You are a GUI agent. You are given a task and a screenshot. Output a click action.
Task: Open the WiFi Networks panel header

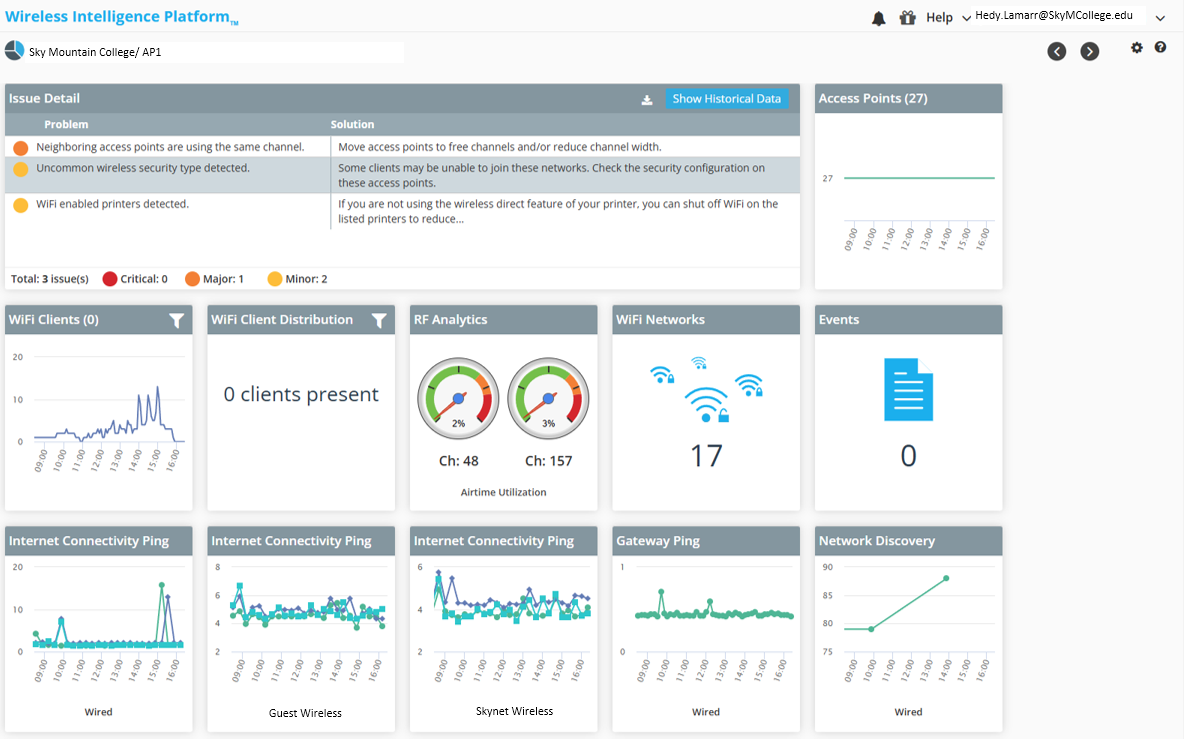[x=706, y=319]
